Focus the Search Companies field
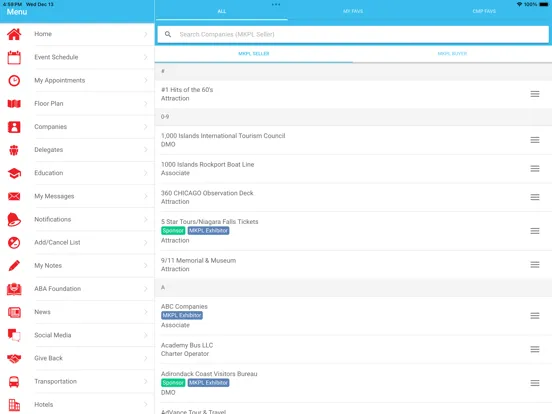The image size is (552, 414). [353, 34]
